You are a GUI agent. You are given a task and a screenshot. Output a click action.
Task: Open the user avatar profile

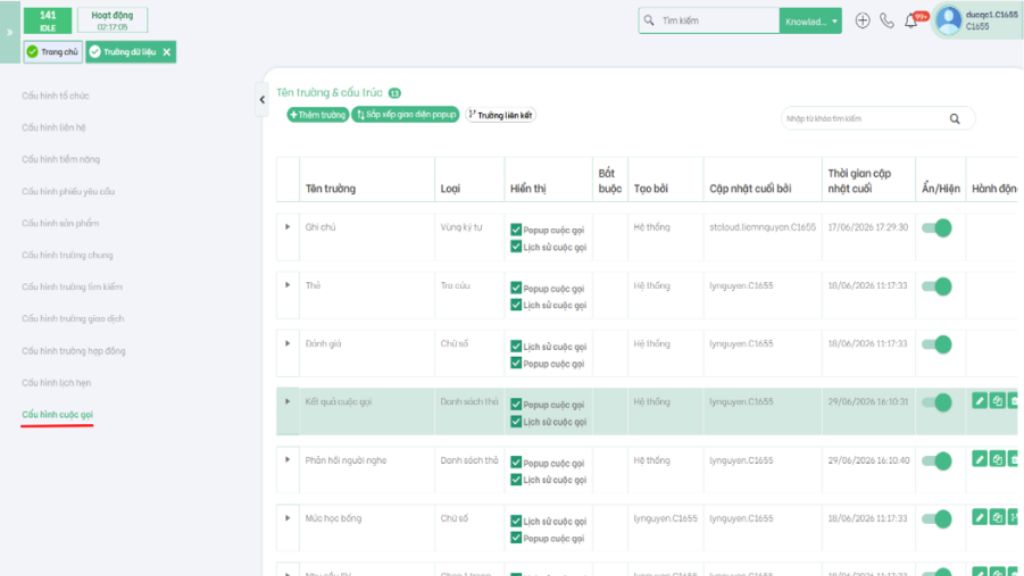[x=948, y=20]
